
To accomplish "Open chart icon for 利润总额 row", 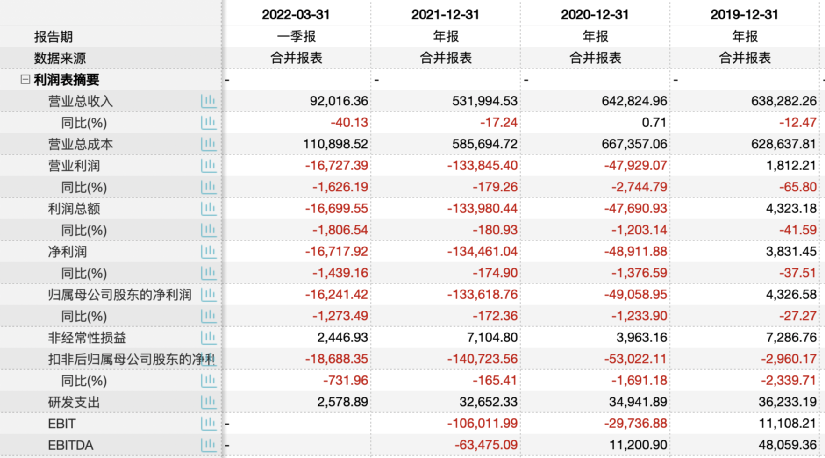I will [209, 209].
